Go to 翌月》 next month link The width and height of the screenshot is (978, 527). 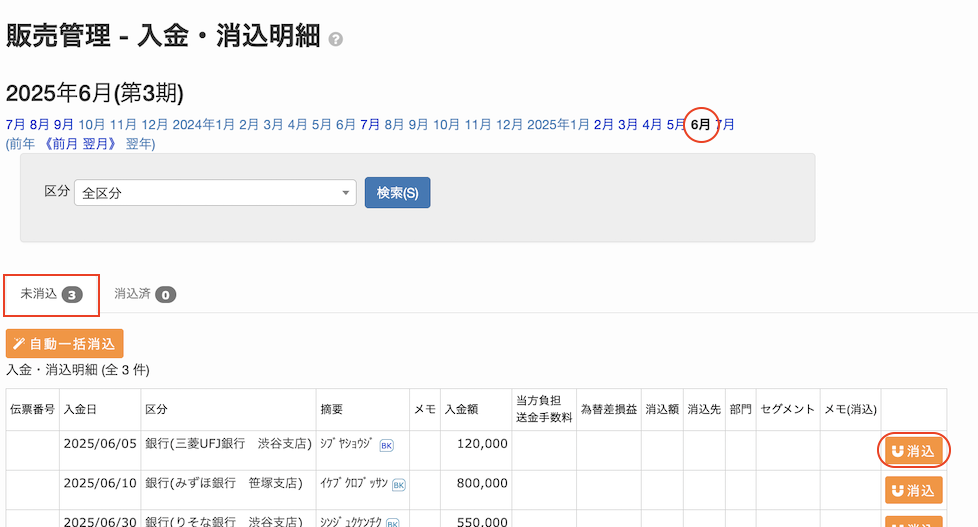click(x=100, y=144)
